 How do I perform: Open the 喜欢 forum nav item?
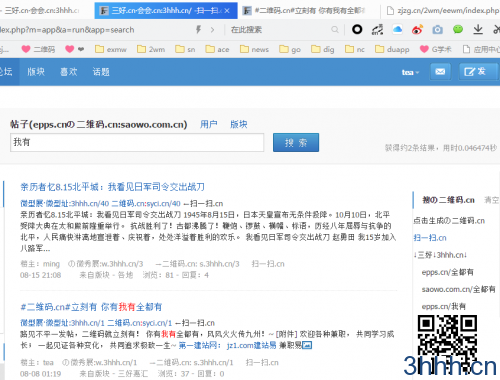(69, 72)
